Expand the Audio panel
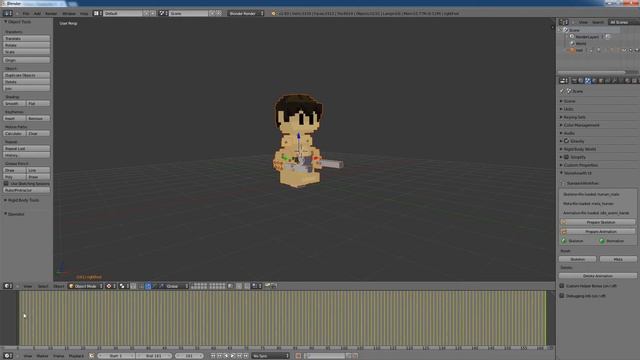Viewport: 640px width, 360px height. point(561,133)
